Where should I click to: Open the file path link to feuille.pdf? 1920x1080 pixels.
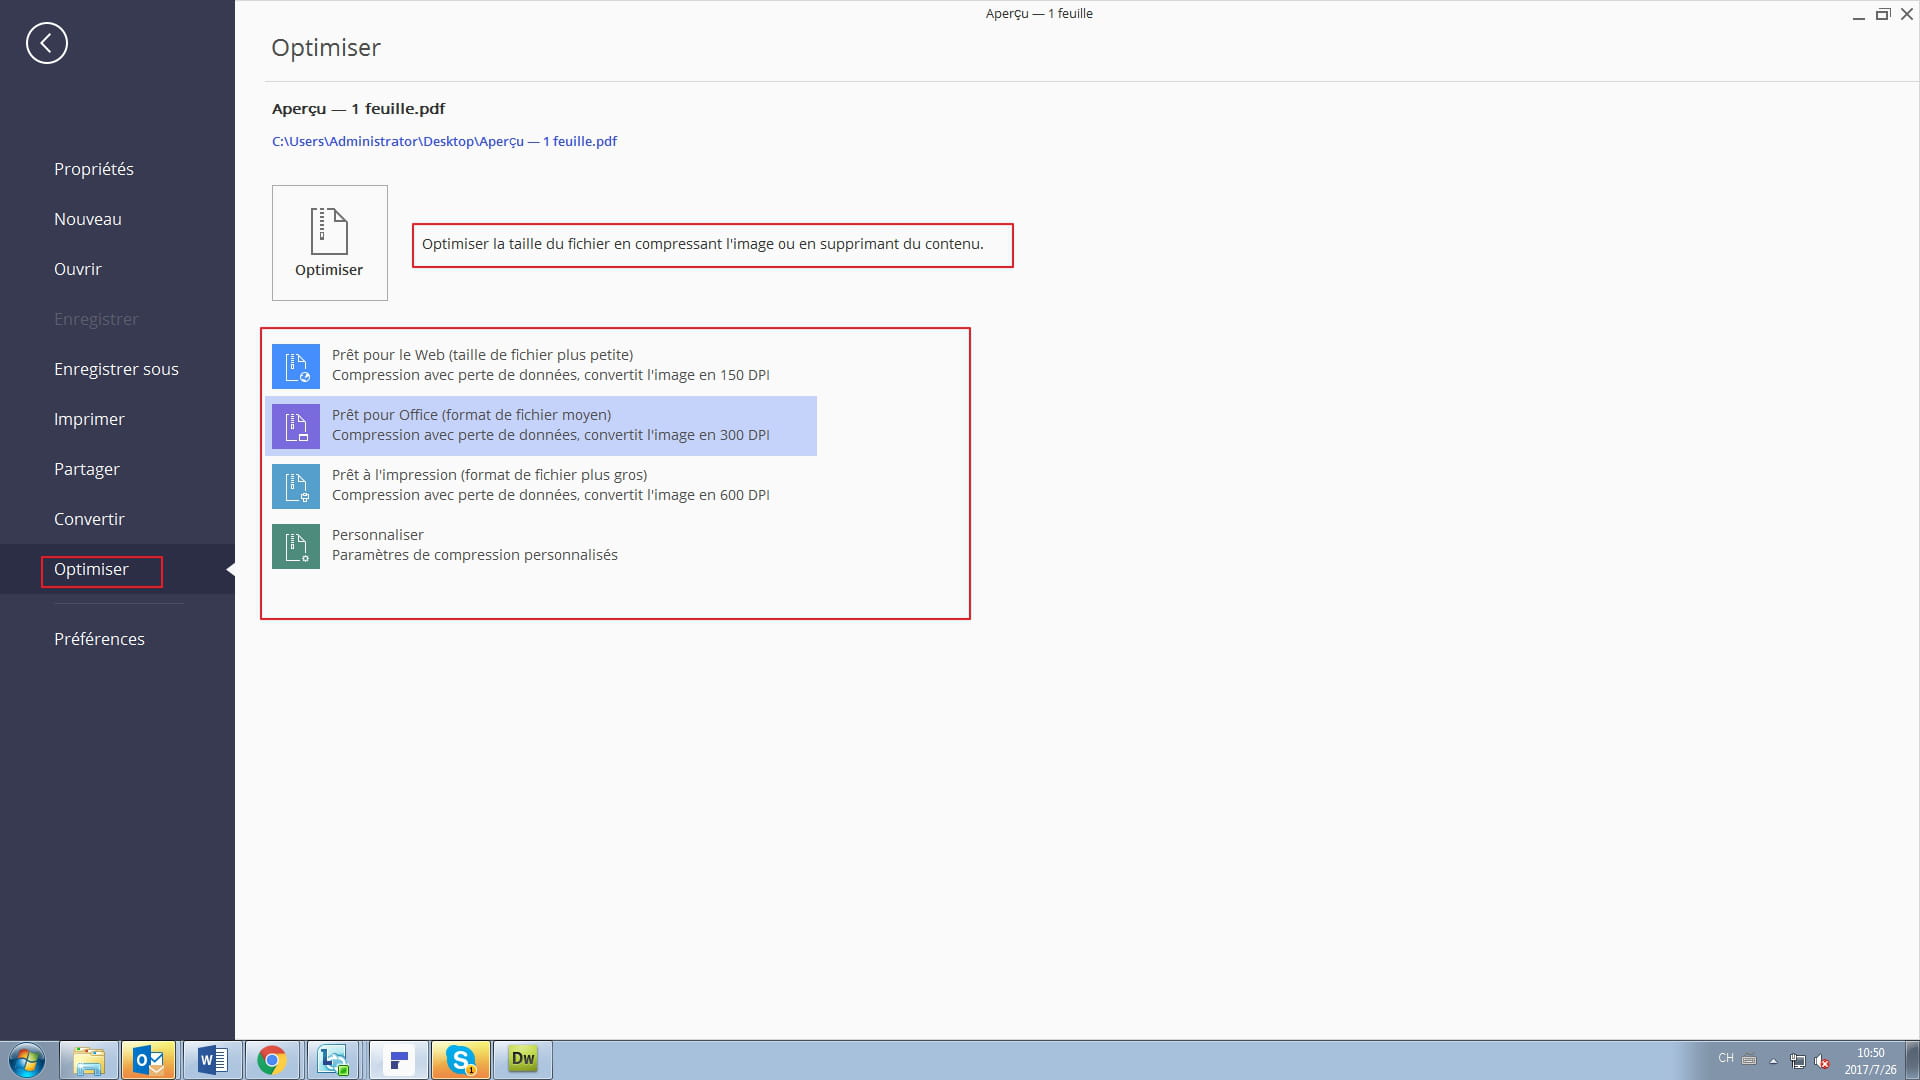point(444,141)
